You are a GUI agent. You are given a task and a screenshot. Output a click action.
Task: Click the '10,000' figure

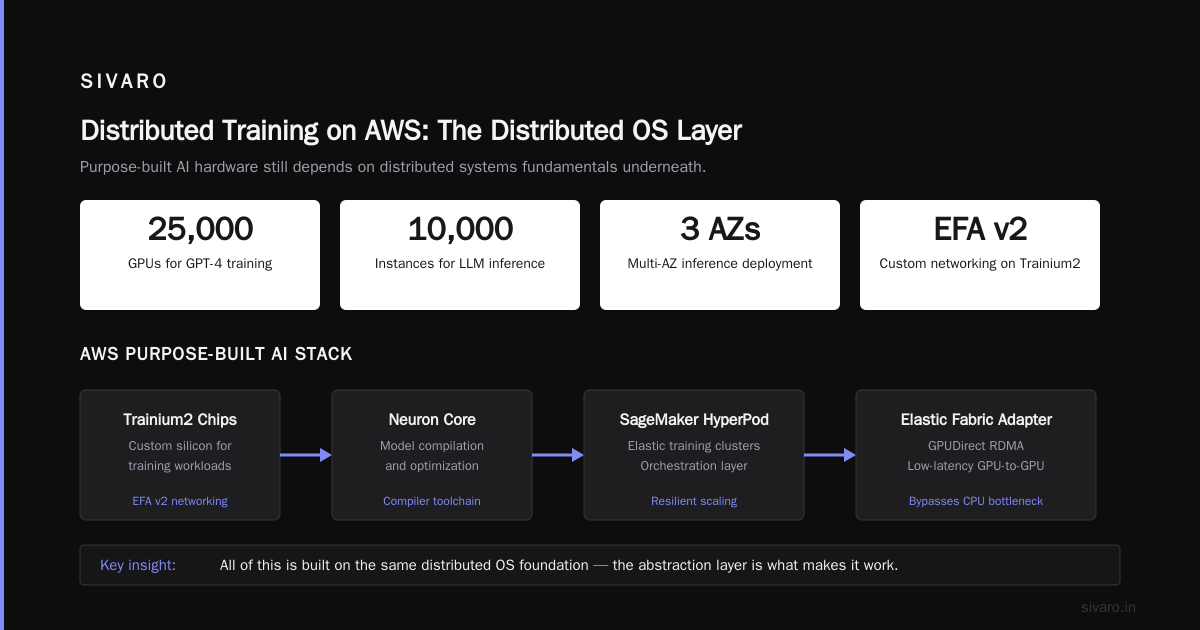click(460, 229)
